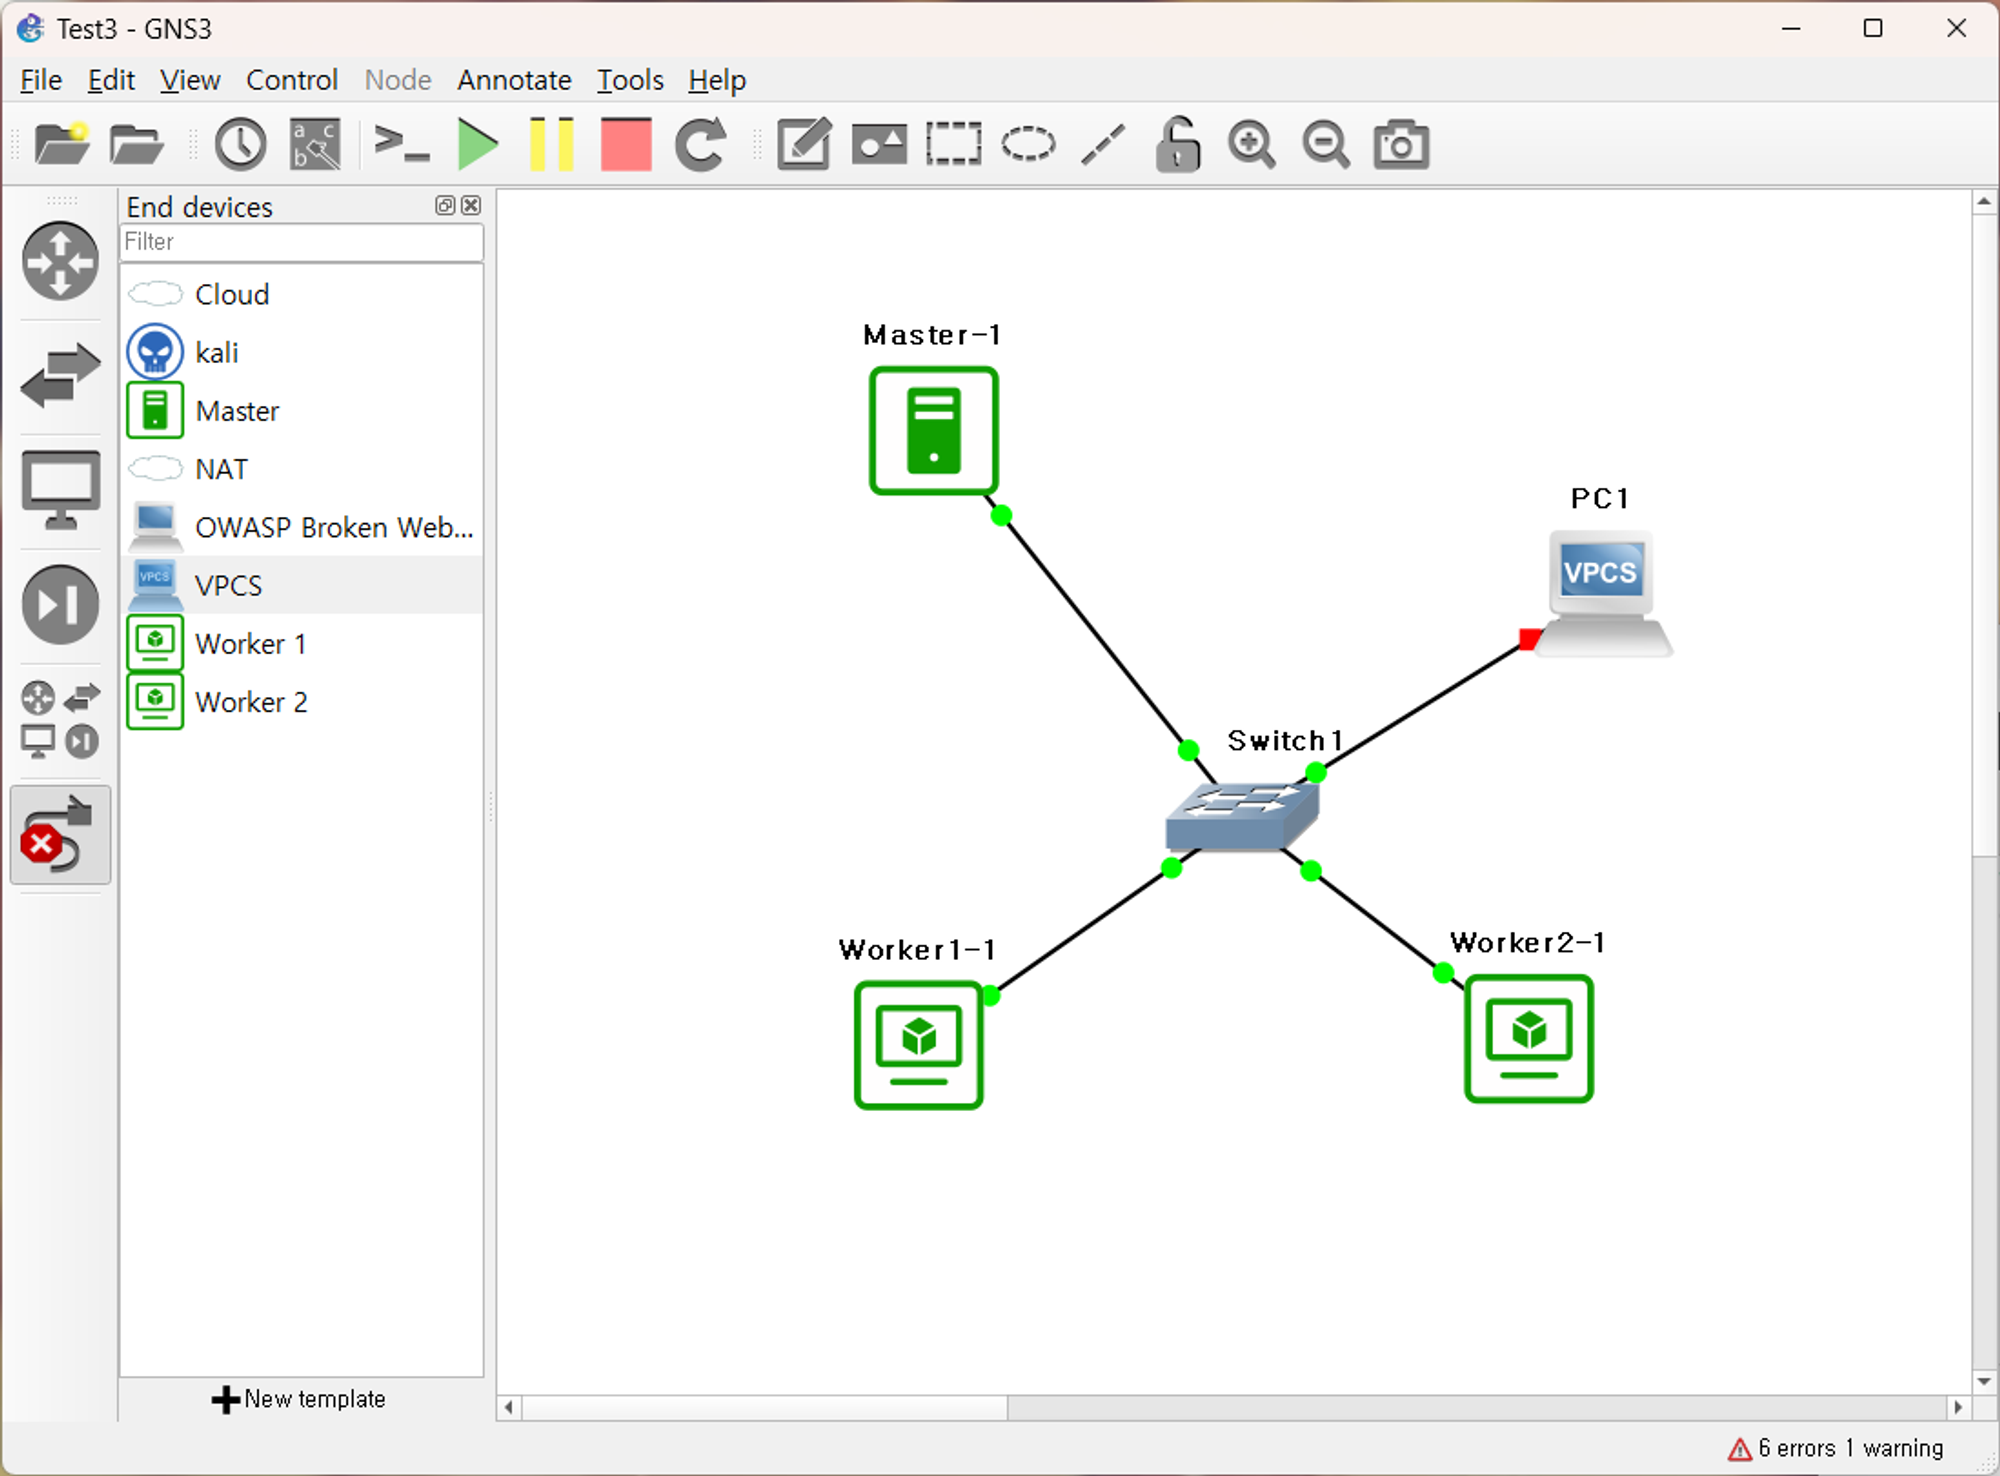Viewport: 2000px width, 1476px height.
Task: Click the New blank project icon
Action: click(62, 144)
